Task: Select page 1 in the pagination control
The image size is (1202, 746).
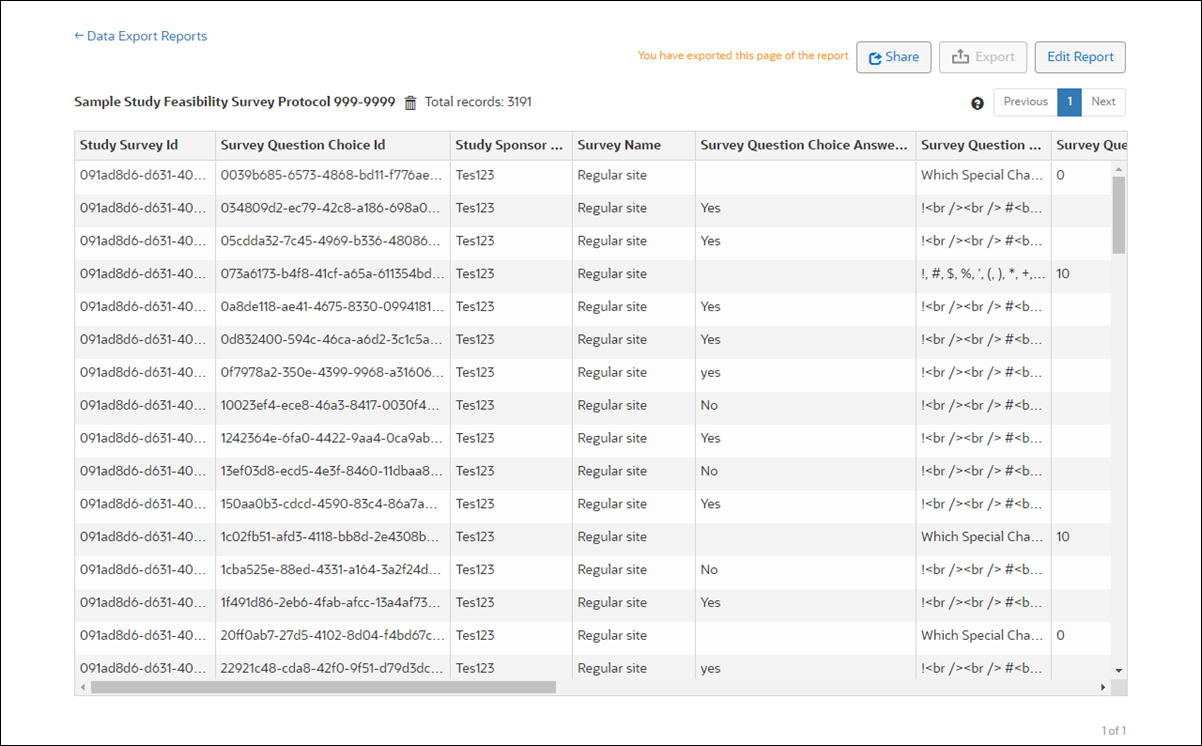Action: pyautogui.click(x=1069, y=102)
